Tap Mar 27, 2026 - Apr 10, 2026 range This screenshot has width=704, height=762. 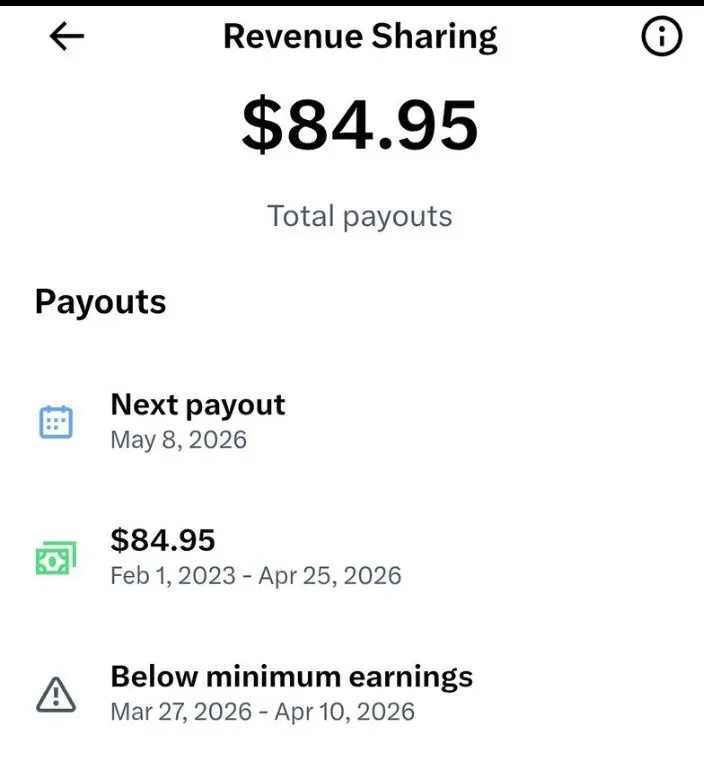[263, 712]
